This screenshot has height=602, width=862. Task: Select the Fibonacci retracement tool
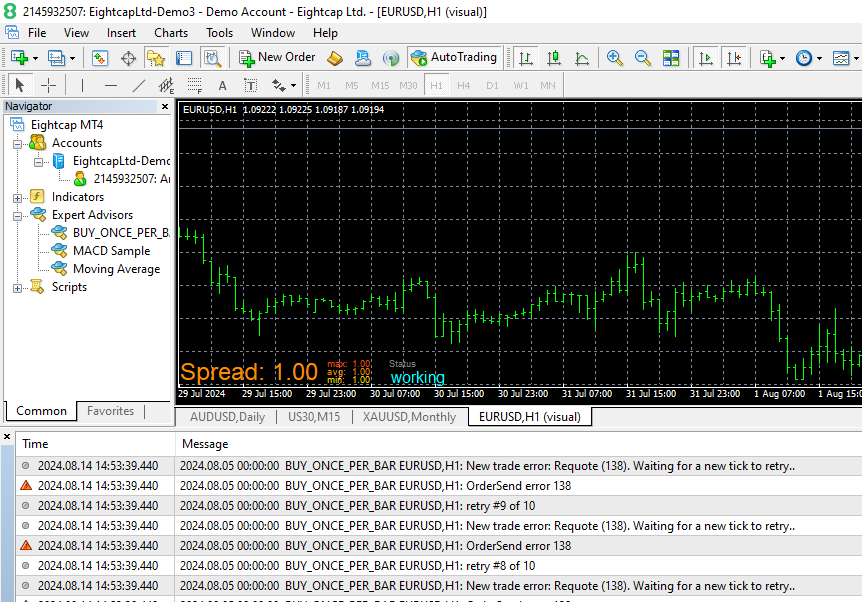click(x=195, y=85)
